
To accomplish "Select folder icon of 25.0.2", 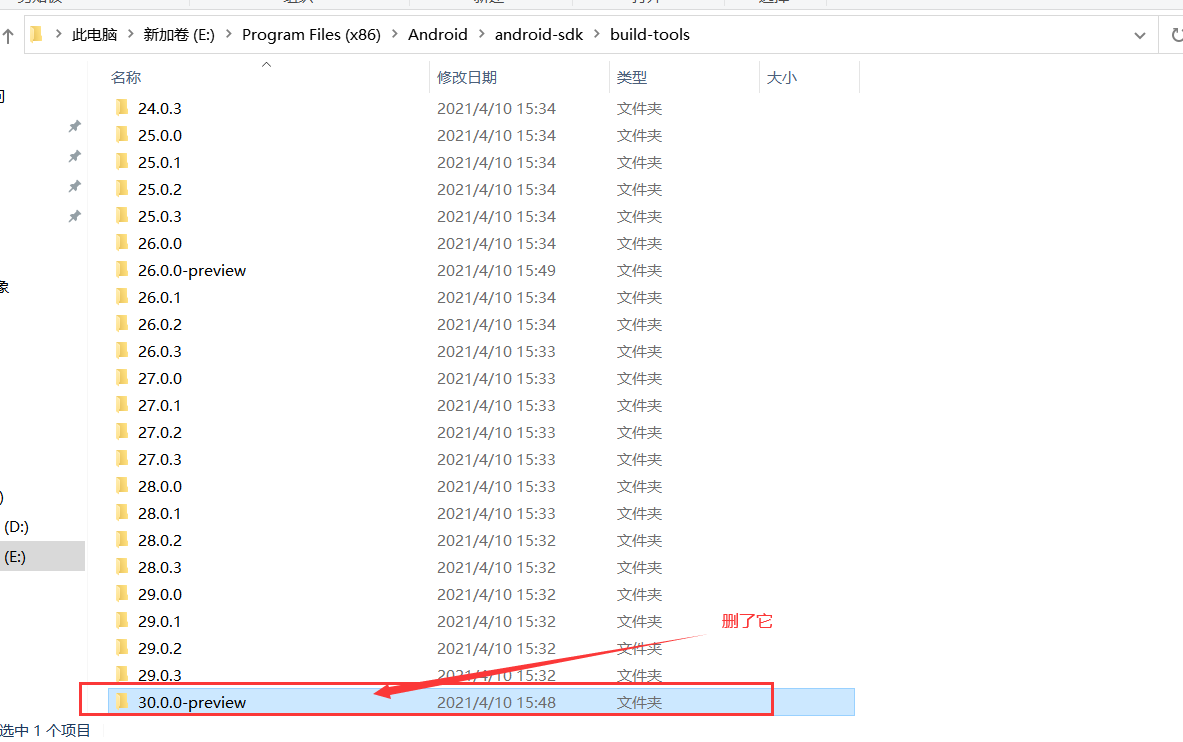I will [x=122, y=189].
